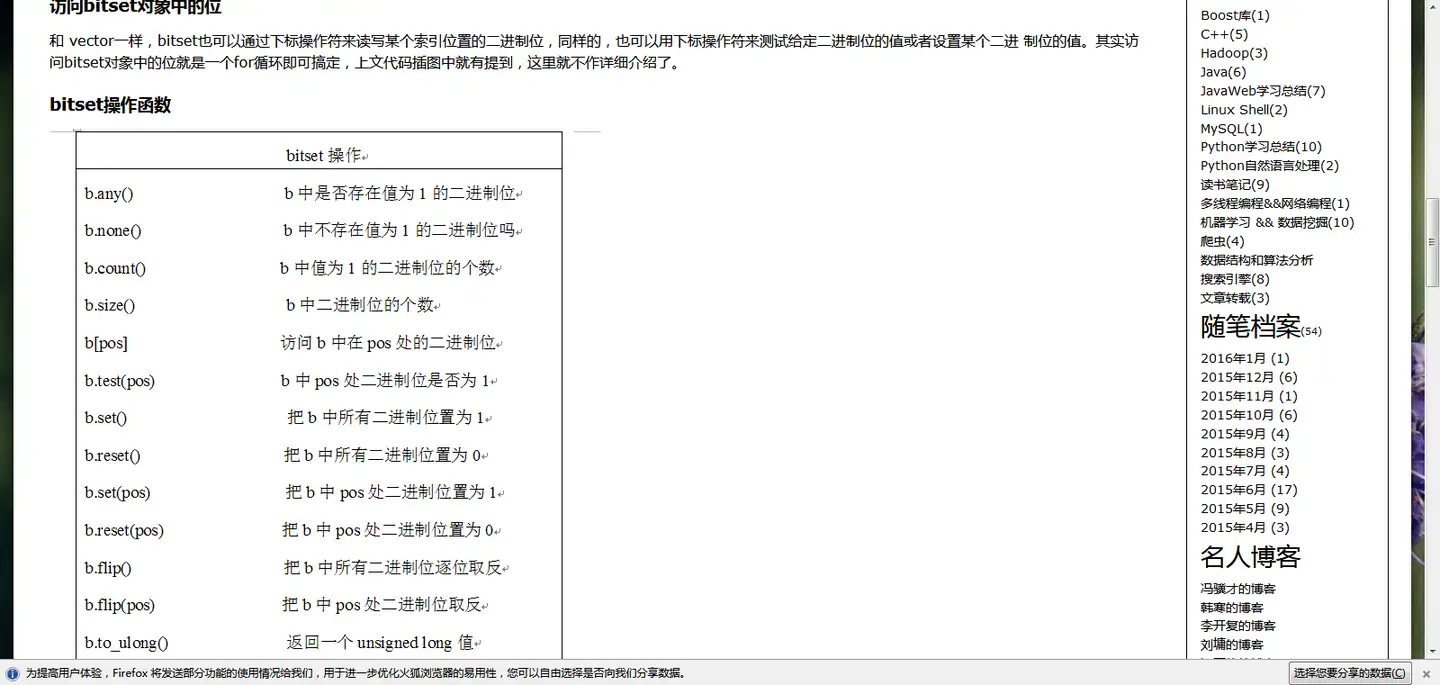This screenshot has width=1440, height=685.
Task: Open the 搜索引擎(8) category
Action: click(1237, 278)
